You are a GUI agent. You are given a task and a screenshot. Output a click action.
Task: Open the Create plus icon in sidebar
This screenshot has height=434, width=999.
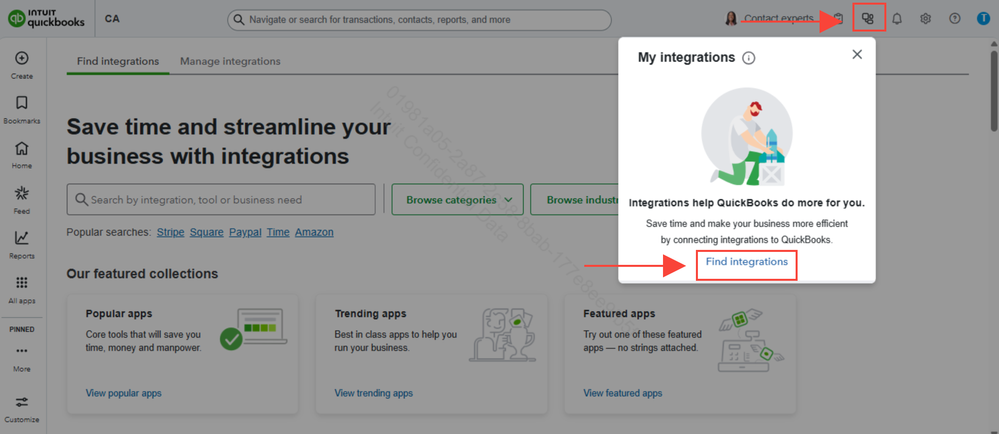click(x=22, y=59)
